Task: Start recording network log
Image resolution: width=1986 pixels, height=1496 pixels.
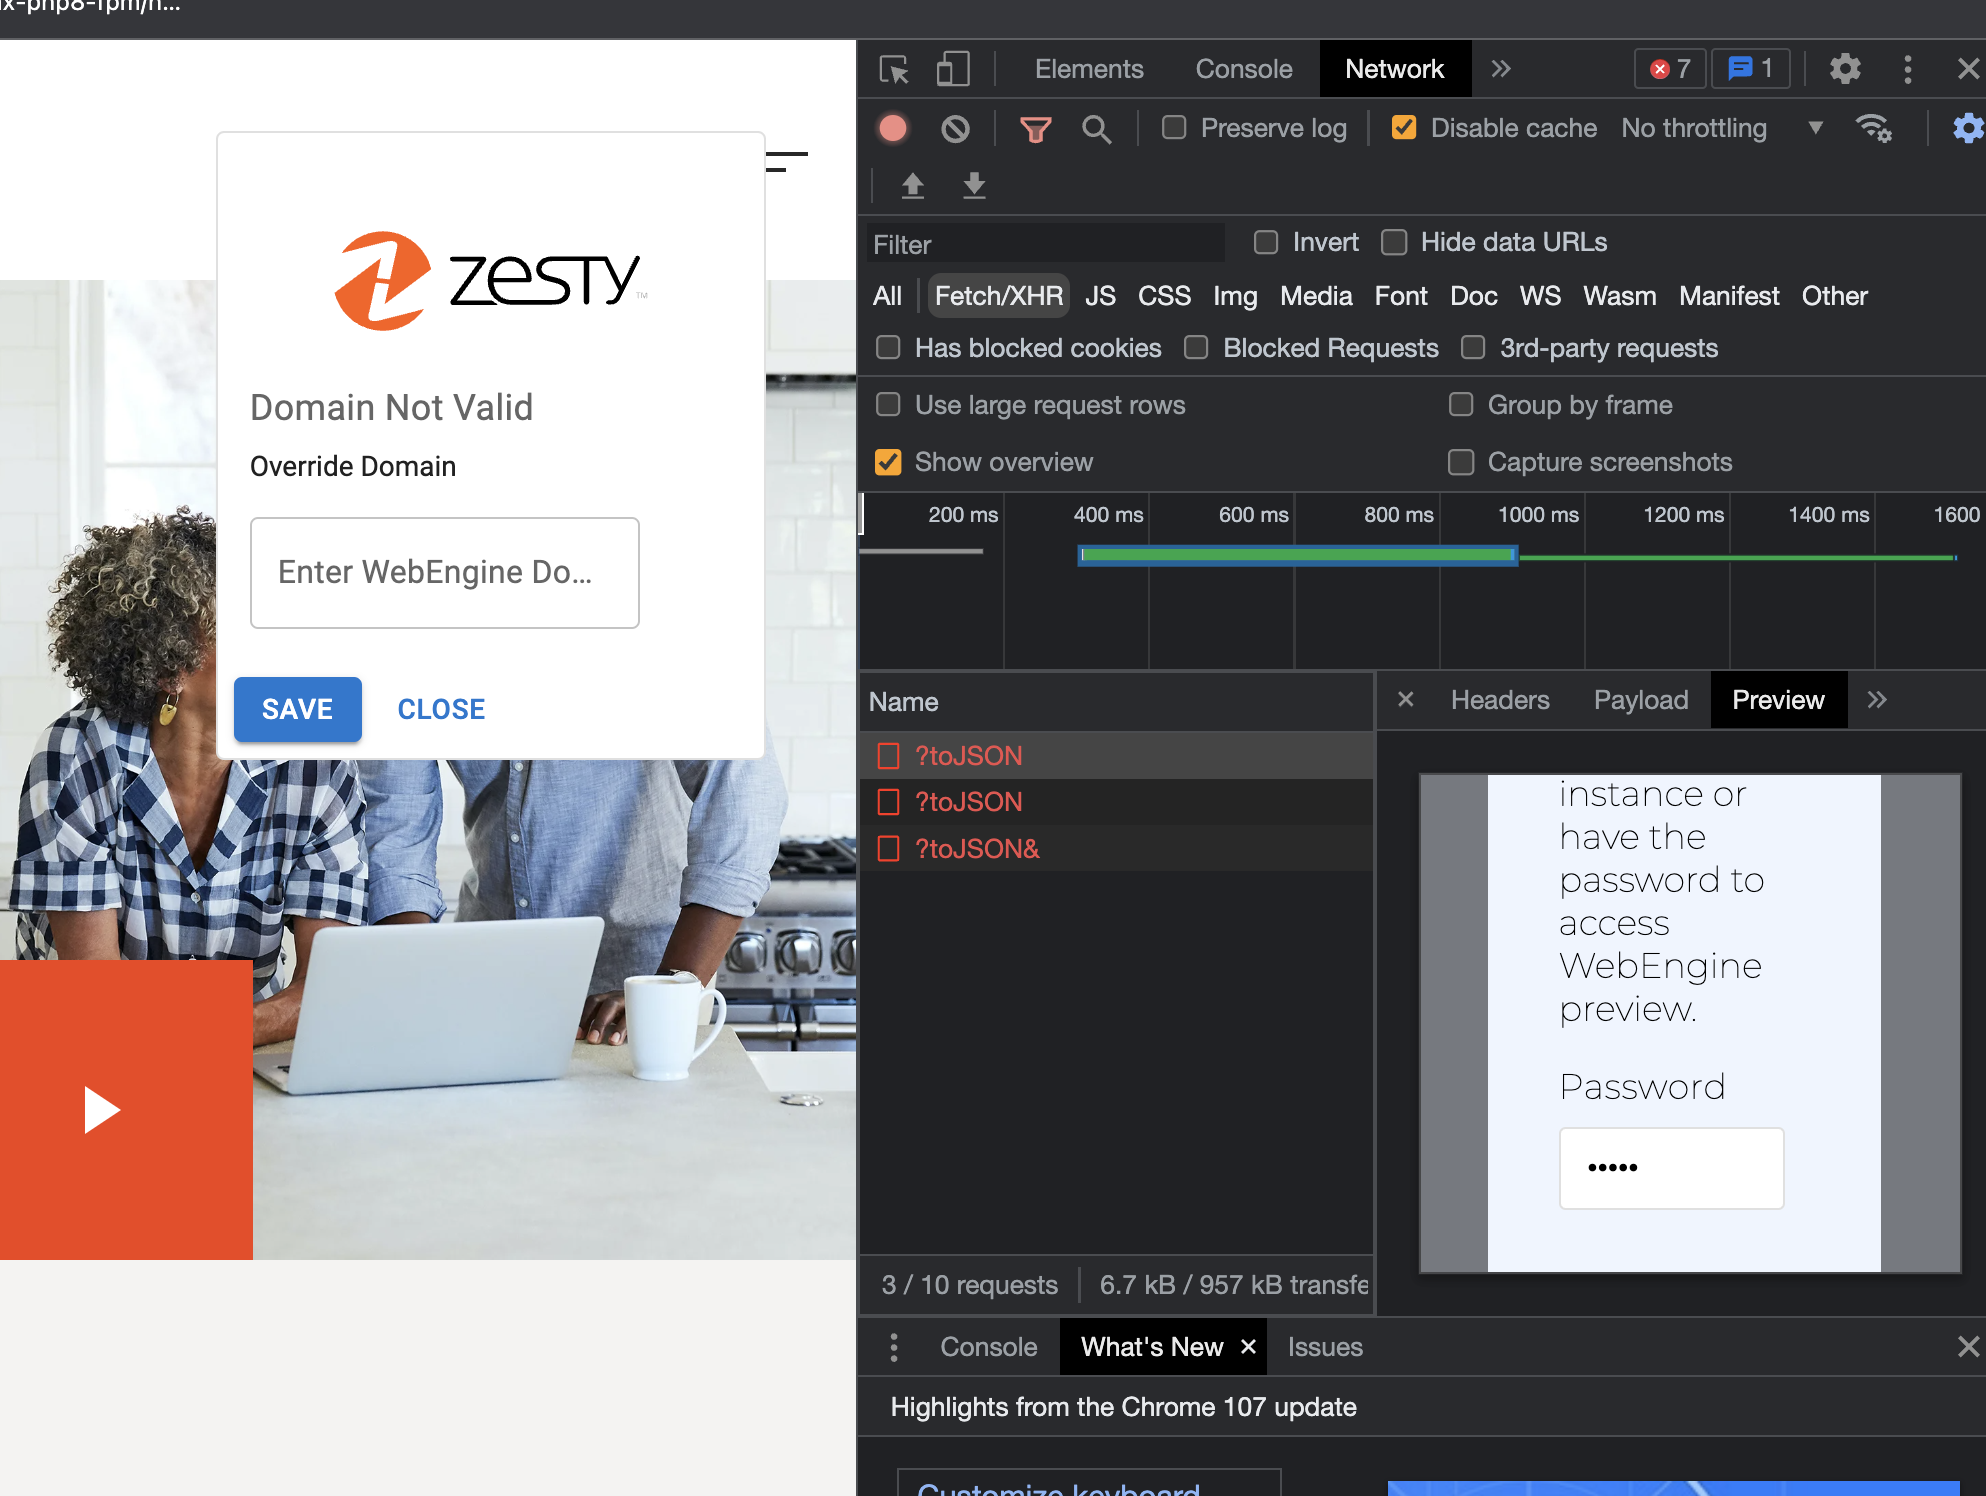Action: click(x=893, y=128)
